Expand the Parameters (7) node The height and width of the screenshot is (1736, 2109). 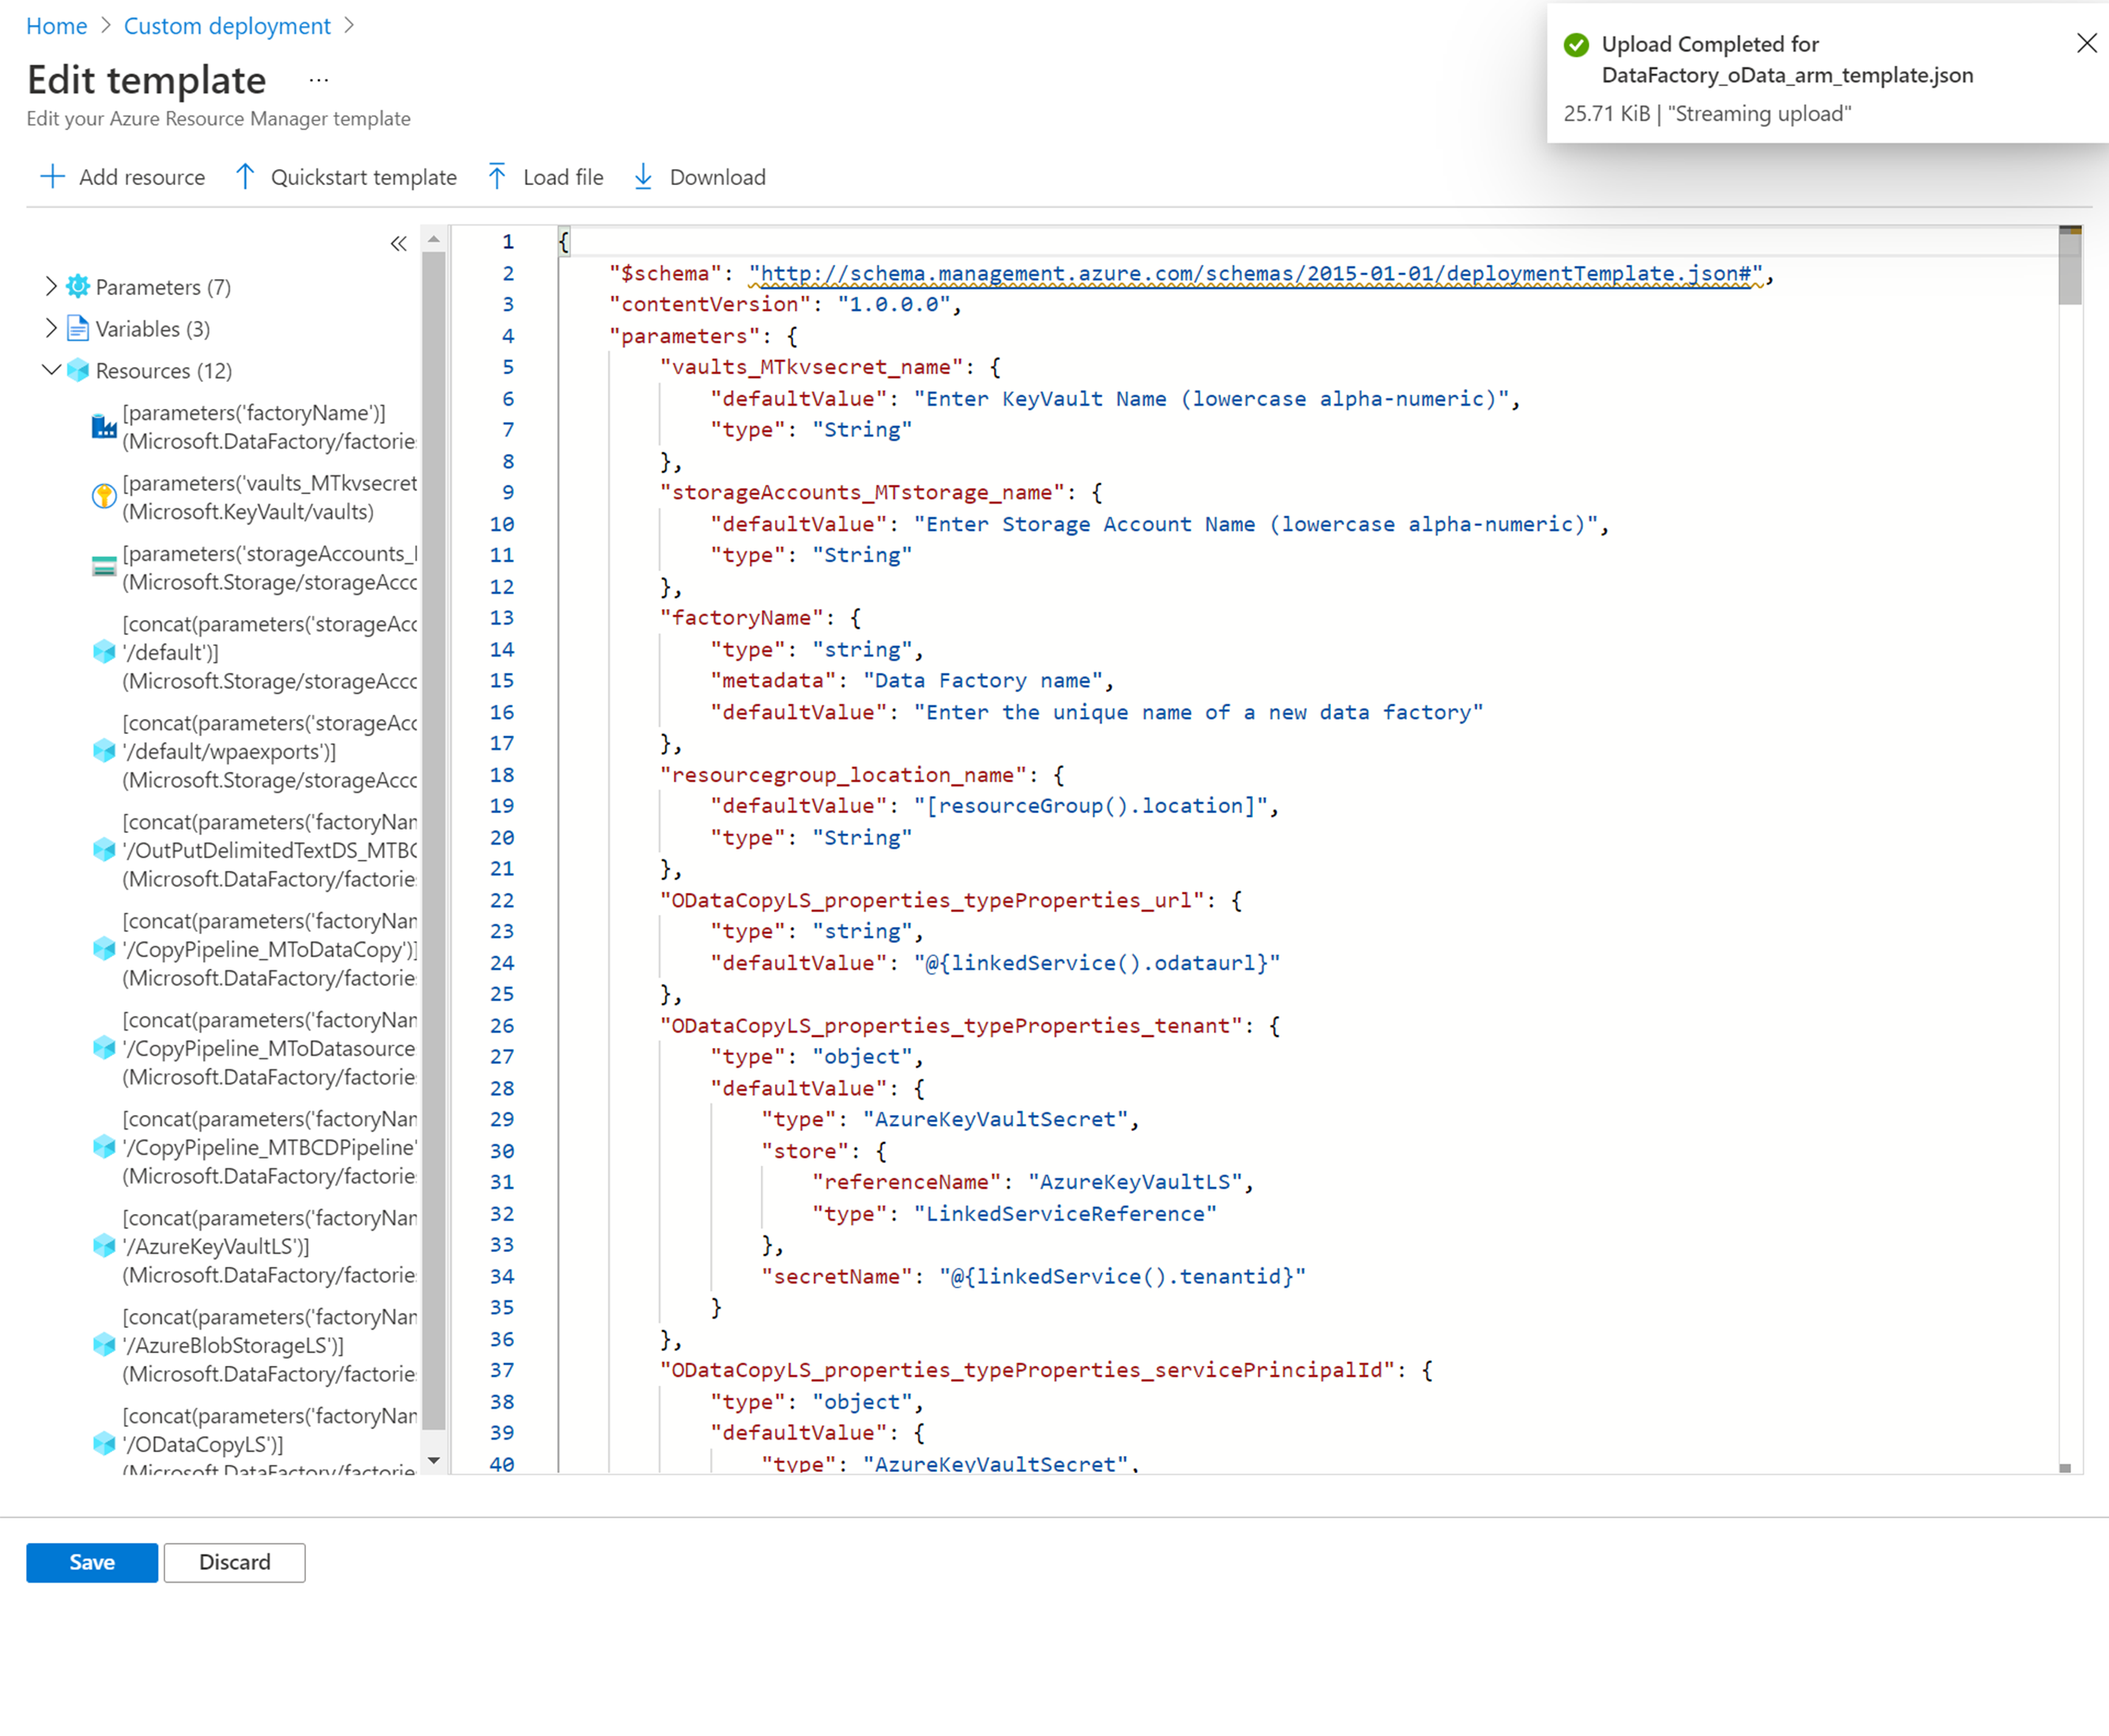coord(51,286)
